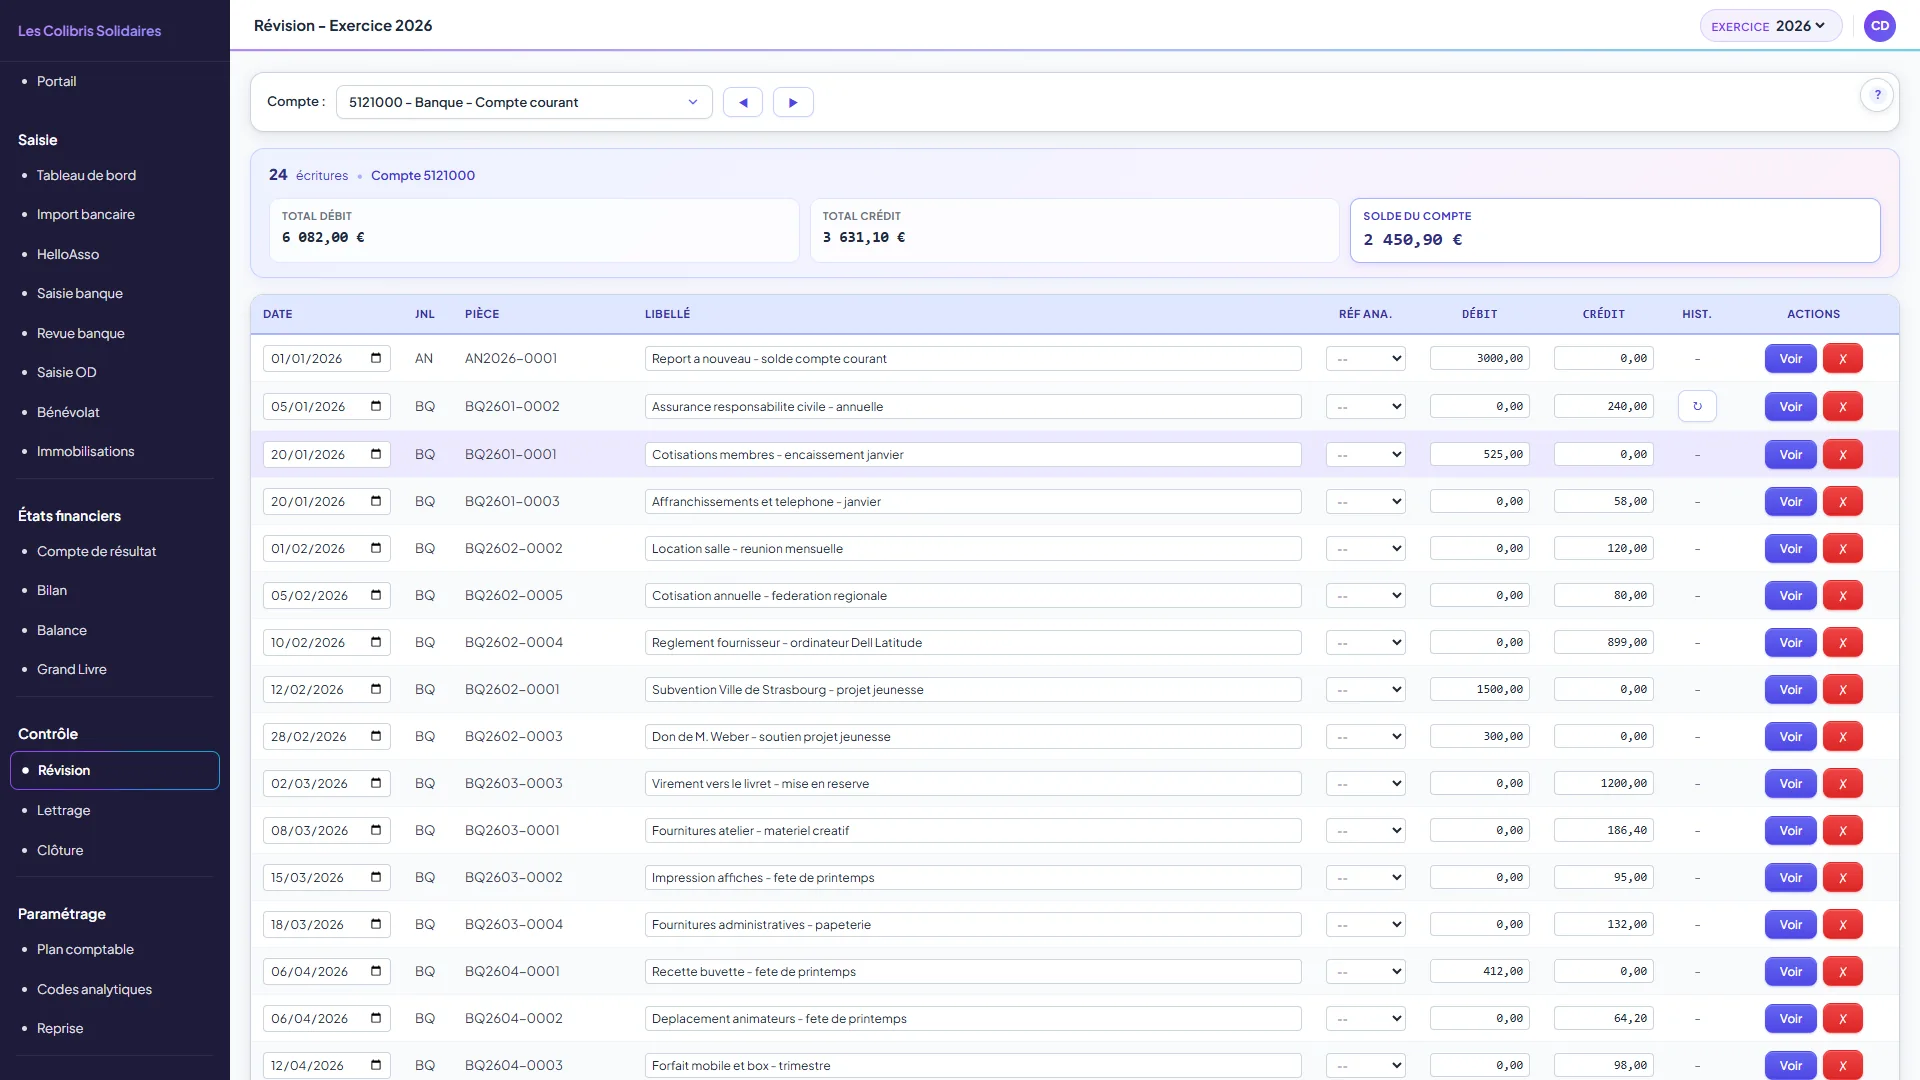This screenshot has width=1920, height=1080.
Task: View entry BQ2601-0003 with Voir
Action: 1790,501
